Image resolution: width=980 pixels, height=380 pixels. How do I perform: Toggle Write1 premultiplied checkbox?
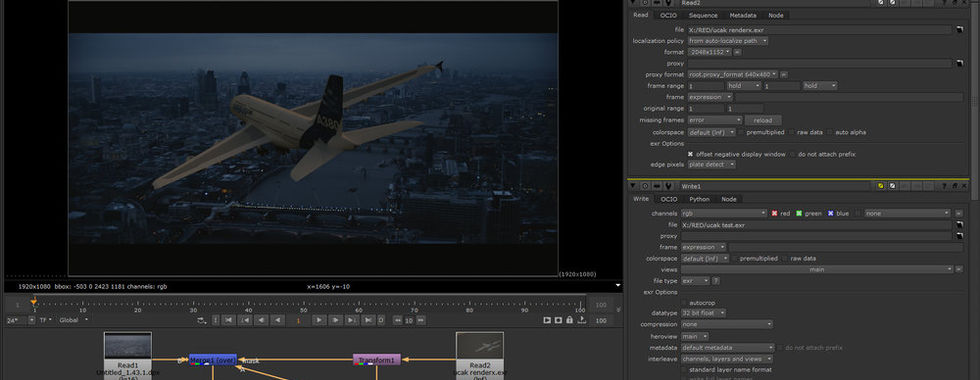(735, 258)
